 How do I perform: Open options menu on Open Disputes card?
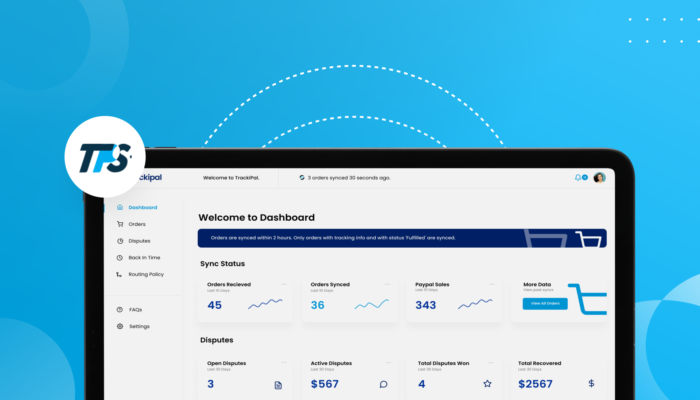click(x=284, y=363)
